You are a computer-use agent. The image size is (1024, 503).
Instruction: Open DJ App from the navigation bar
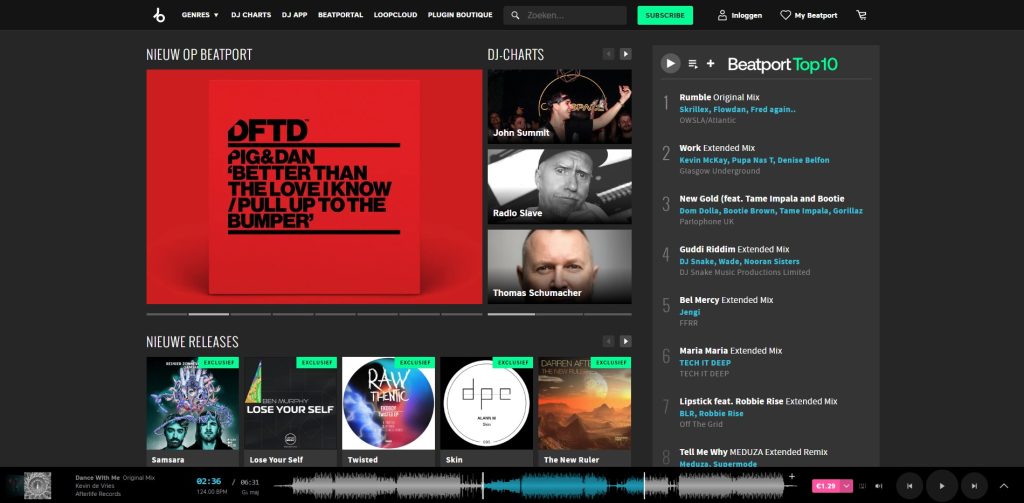[x=295, y=15]
